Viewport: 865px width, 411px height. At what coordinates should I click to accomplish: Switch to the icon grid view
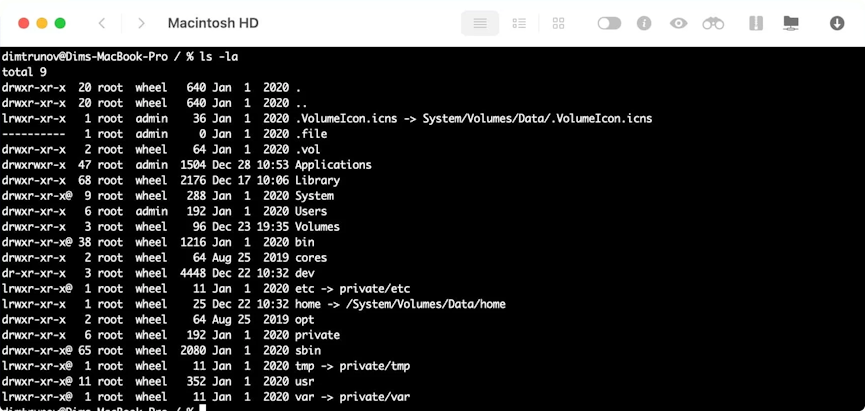tap(559, 23)
